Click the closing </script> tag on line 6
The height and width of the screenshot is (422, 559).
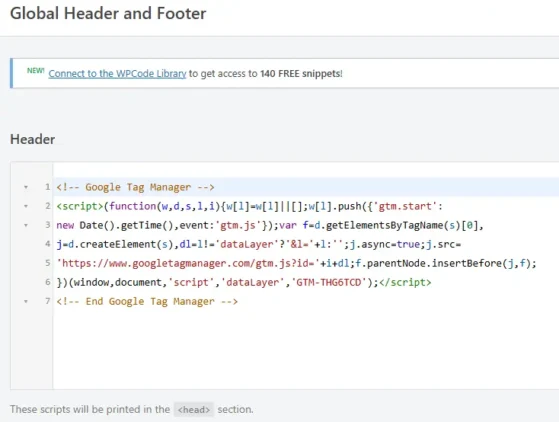(405, 282)
